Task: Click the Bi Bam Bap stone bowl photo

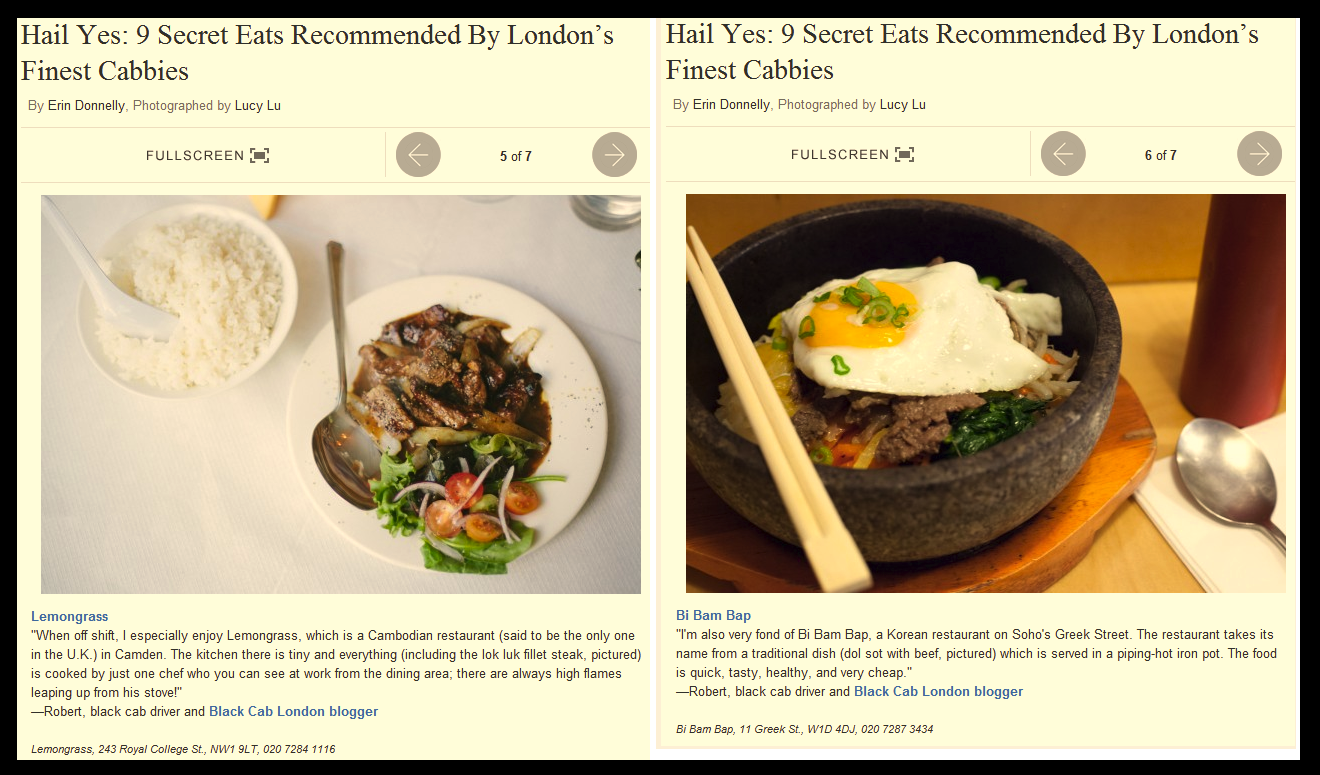Action: pos(986,393)
